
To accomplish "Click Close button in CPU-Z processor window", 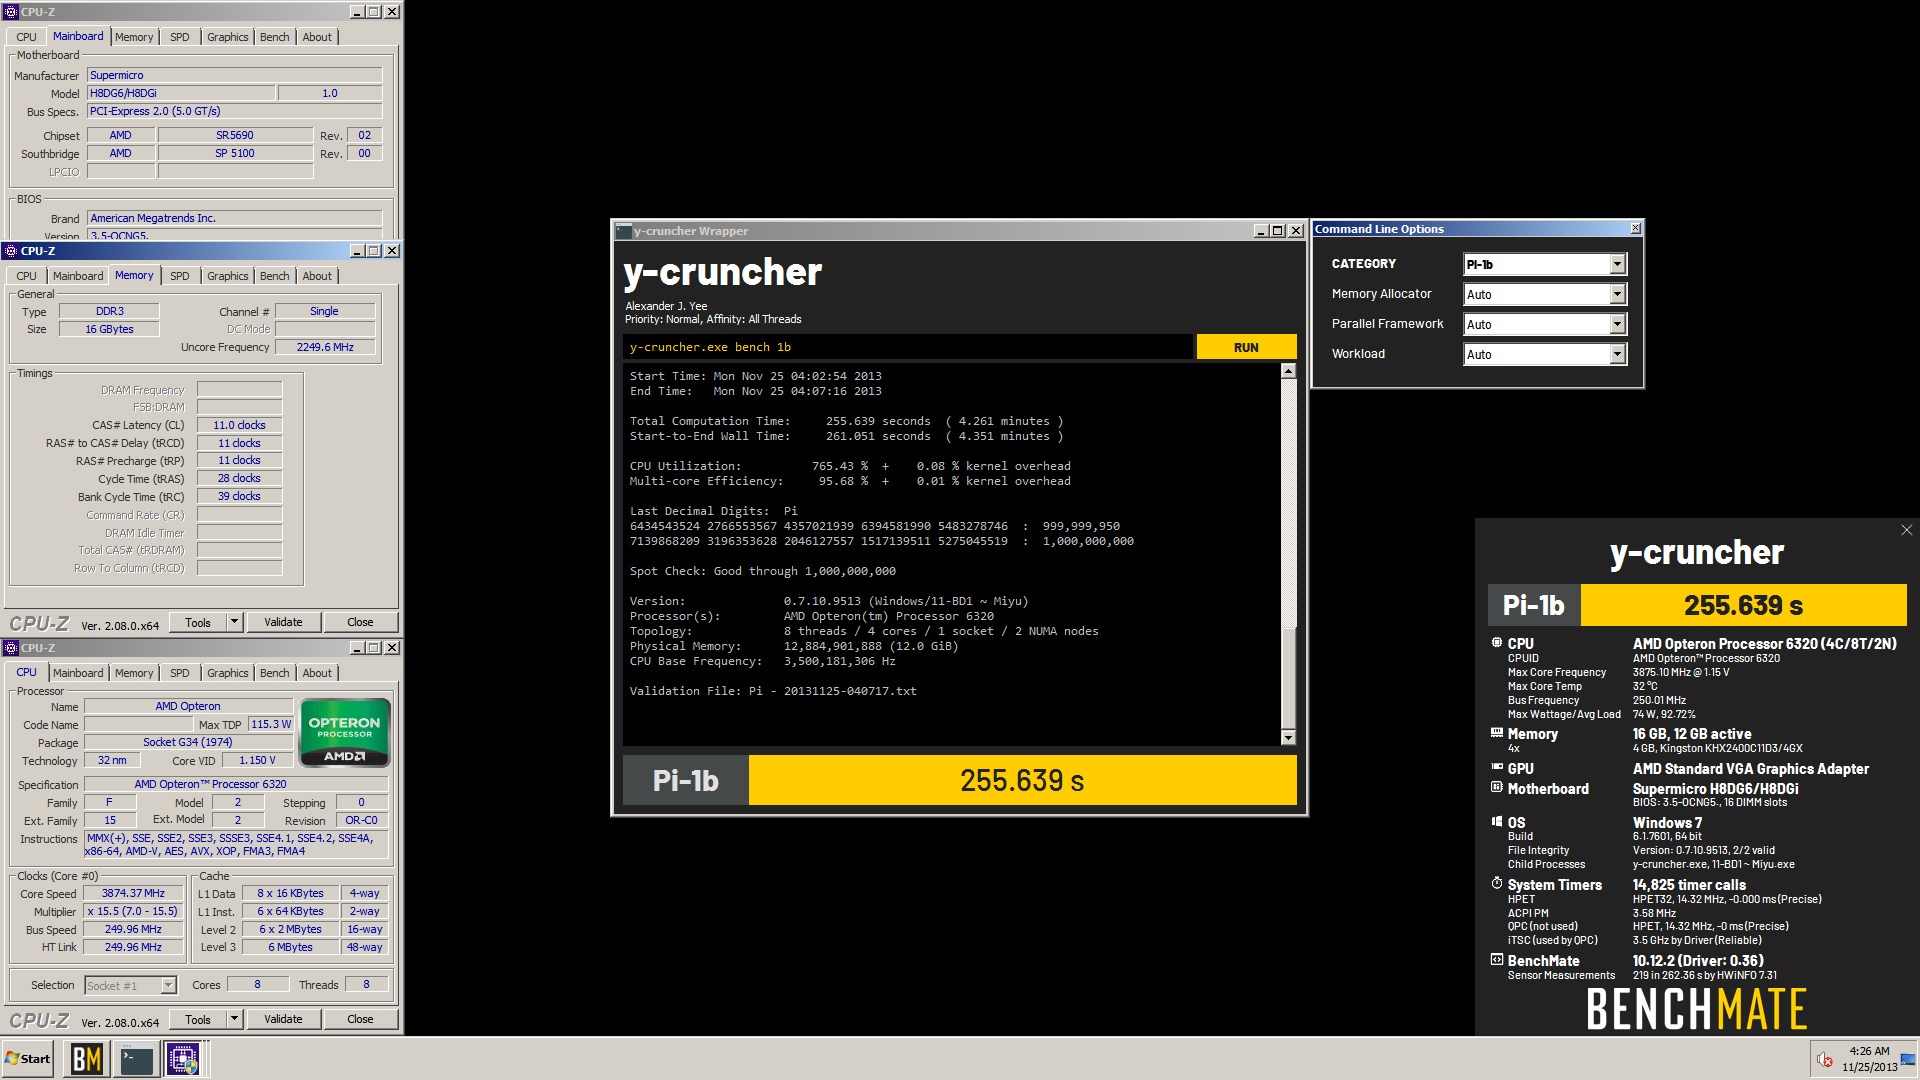I will pyautogui.click(x=360, y=1019).
